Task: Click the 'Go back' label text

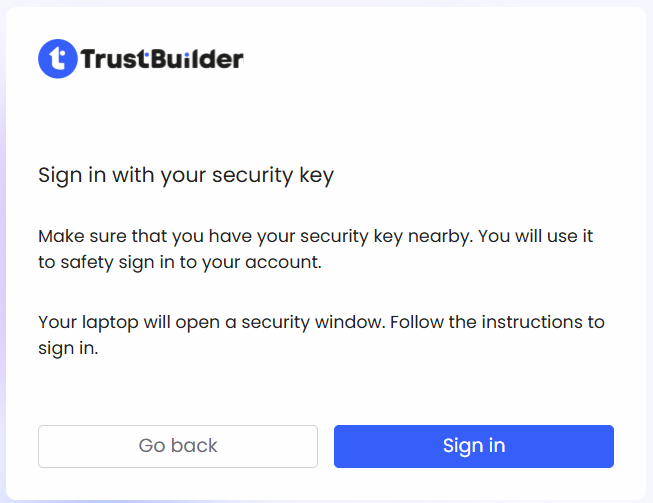Action: [x=178, y=446]
